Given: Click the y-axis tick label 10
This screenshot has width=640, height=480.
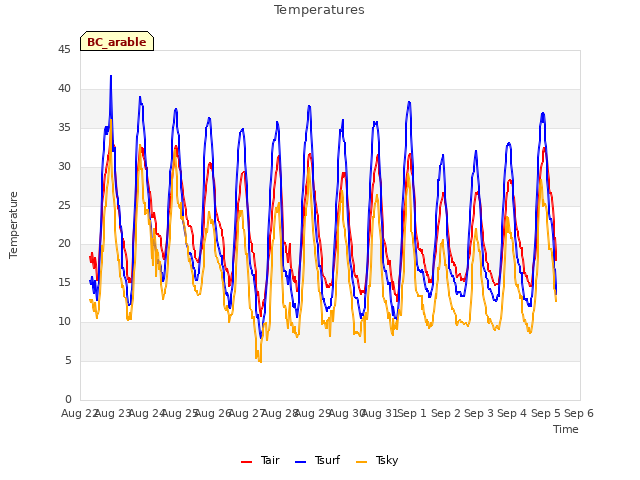Looking at the screenshot, I should tap(64, 322).
